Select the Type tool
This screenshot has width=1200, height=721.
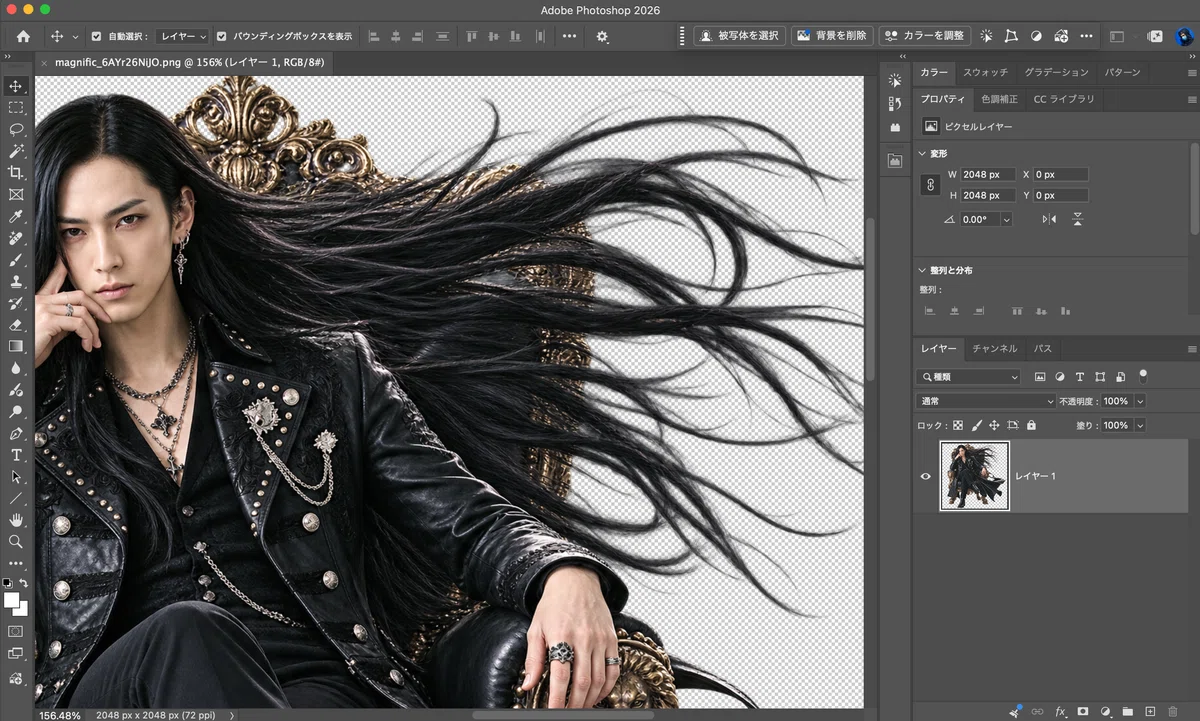click(x=16, y=455)
